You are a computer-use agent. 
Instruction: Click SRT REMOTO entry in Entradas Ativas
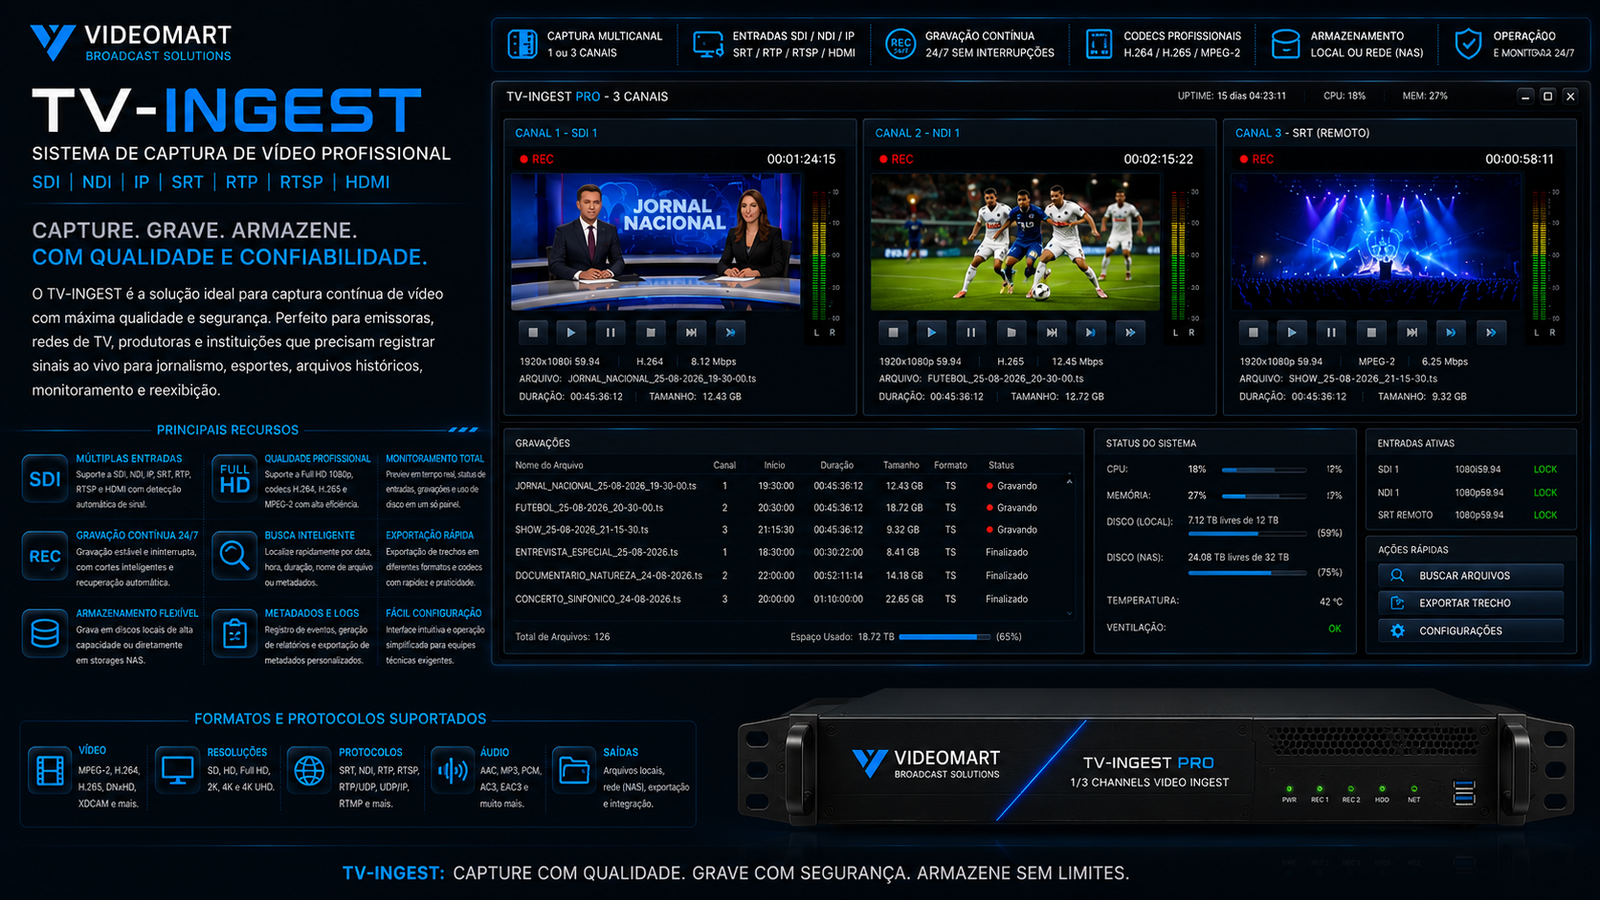tap(1467, 515)
